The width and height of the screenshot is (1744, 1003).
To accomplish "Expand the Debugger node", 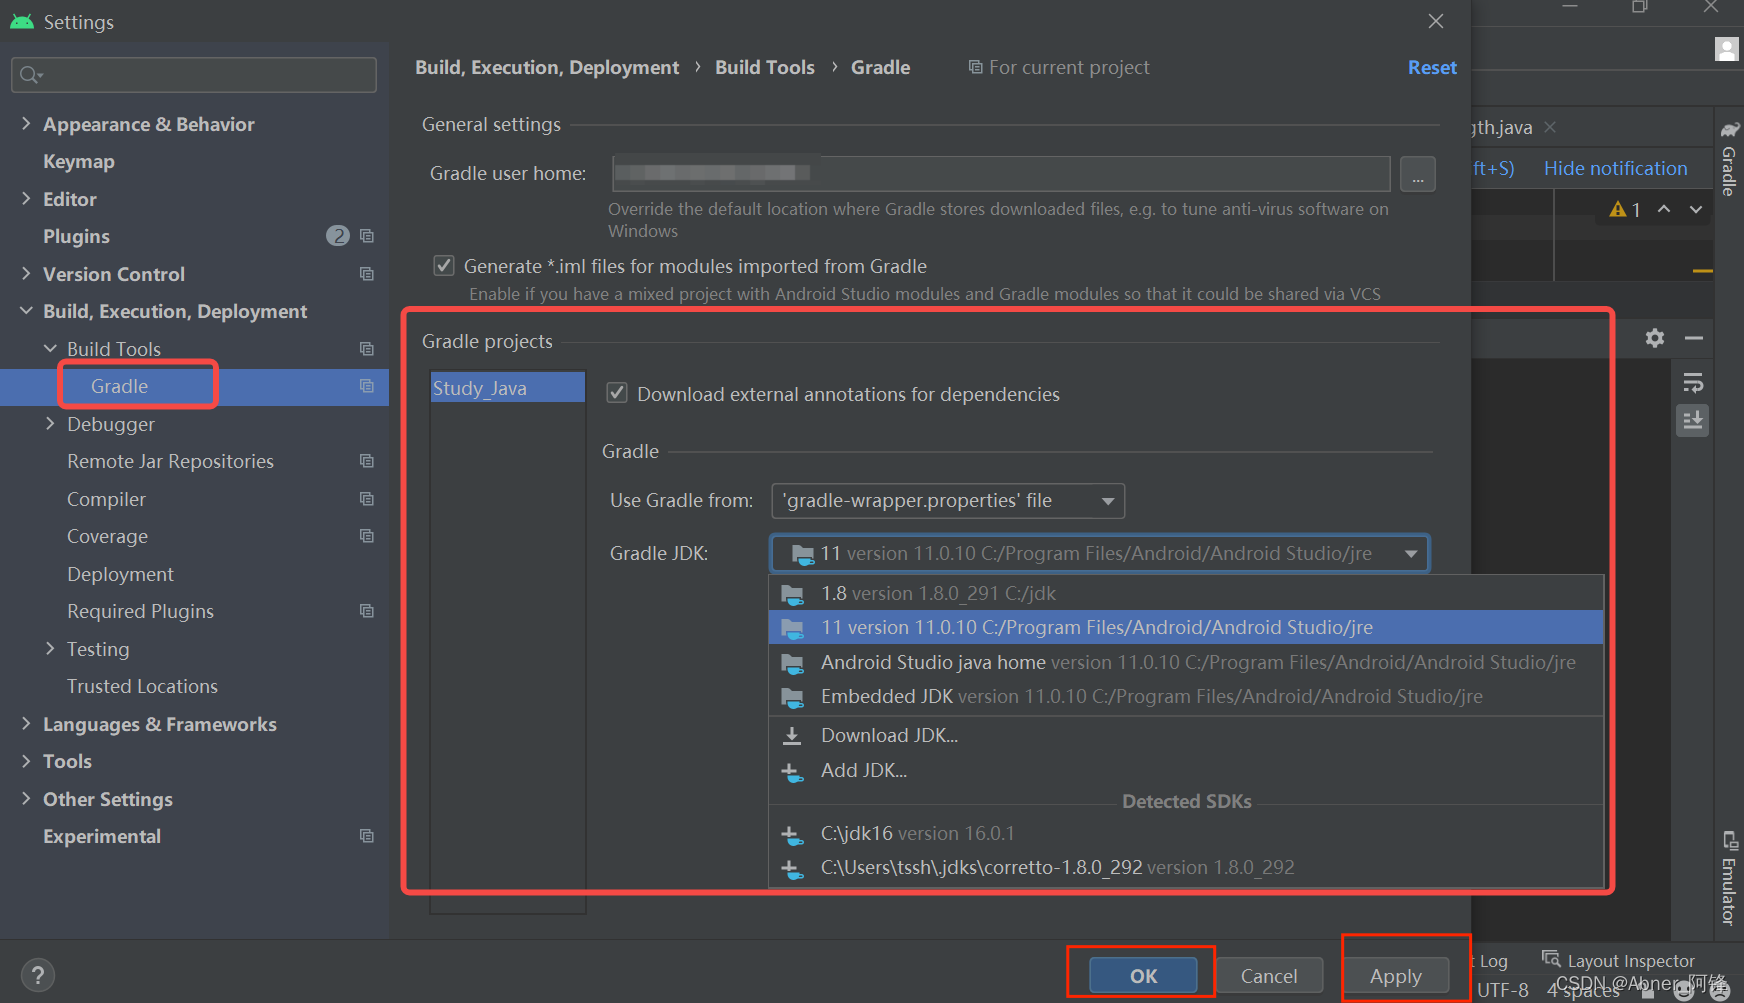I will tap(50, 423).
